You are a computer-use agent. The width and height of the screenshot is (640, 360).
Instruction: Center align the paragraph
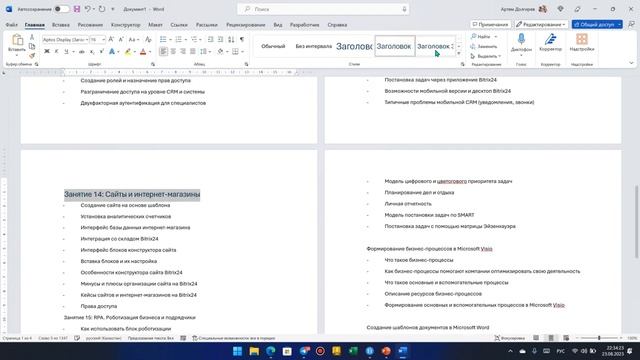point(173,51)
